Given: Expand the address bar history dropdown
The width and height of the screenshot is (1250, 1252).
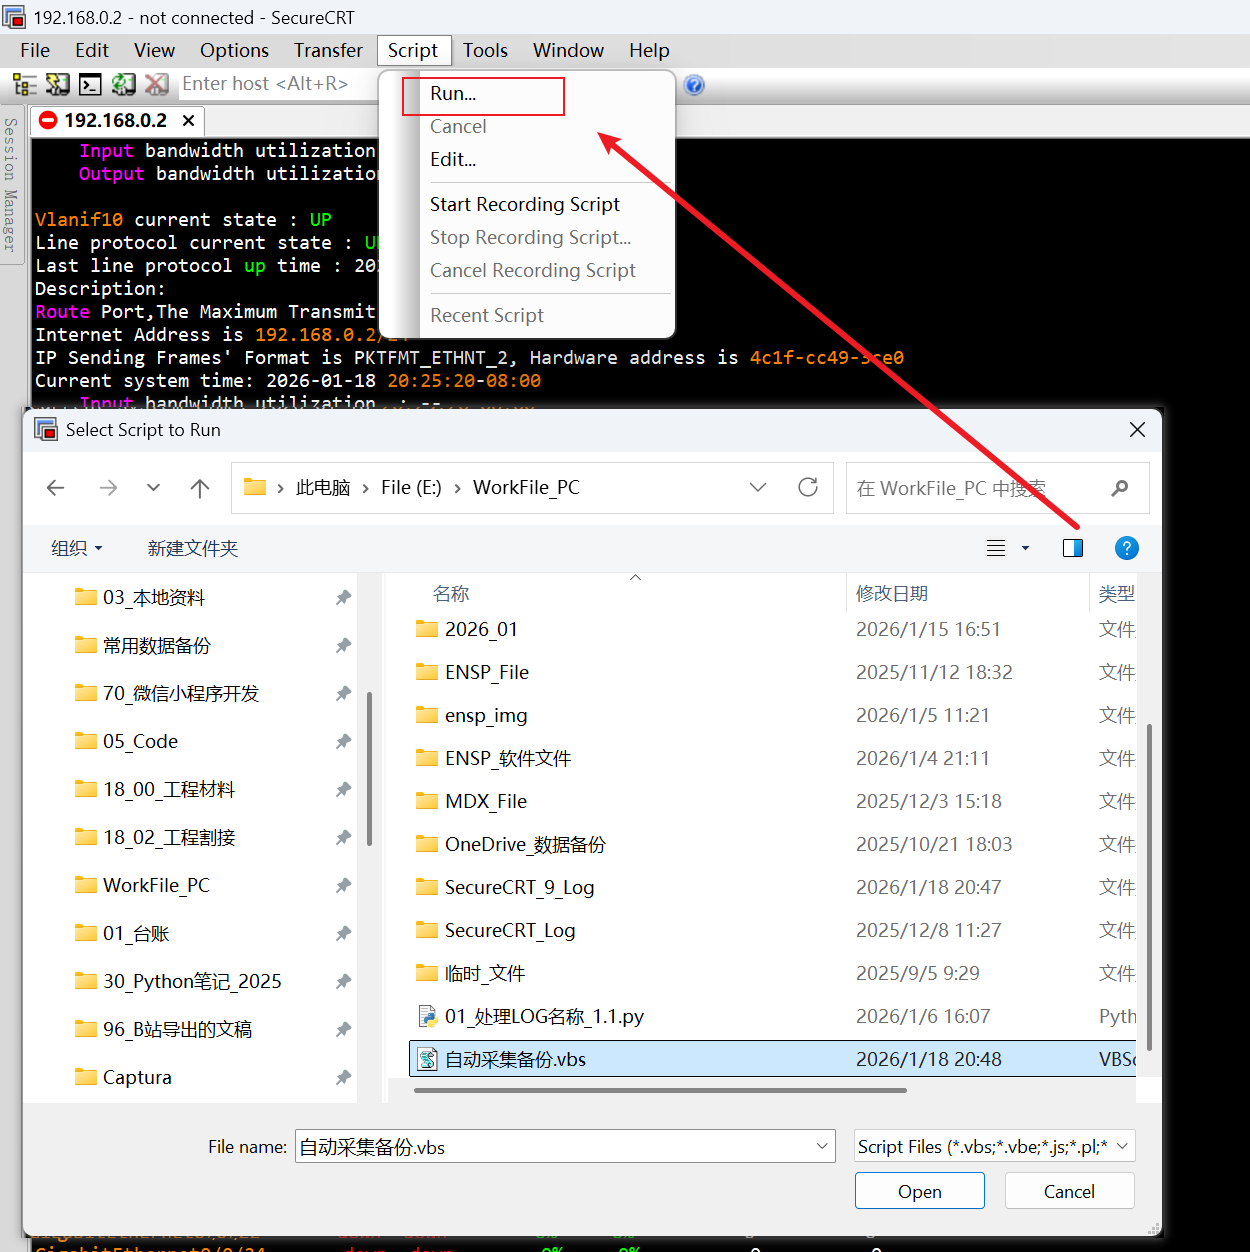Looking at the screenshot, I should click(758, 487).
